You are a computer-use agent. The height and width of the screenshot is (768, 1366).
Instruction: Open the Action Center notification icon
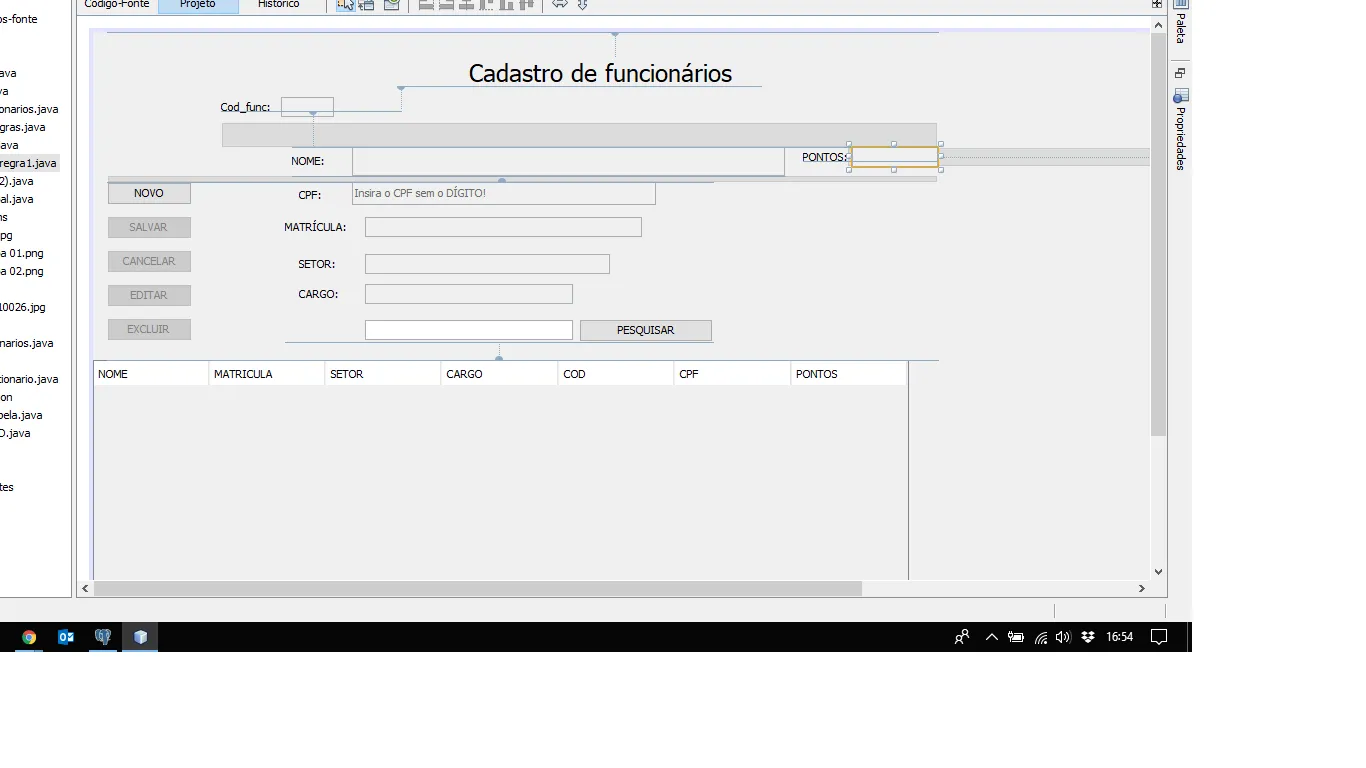pos(1159,637)
